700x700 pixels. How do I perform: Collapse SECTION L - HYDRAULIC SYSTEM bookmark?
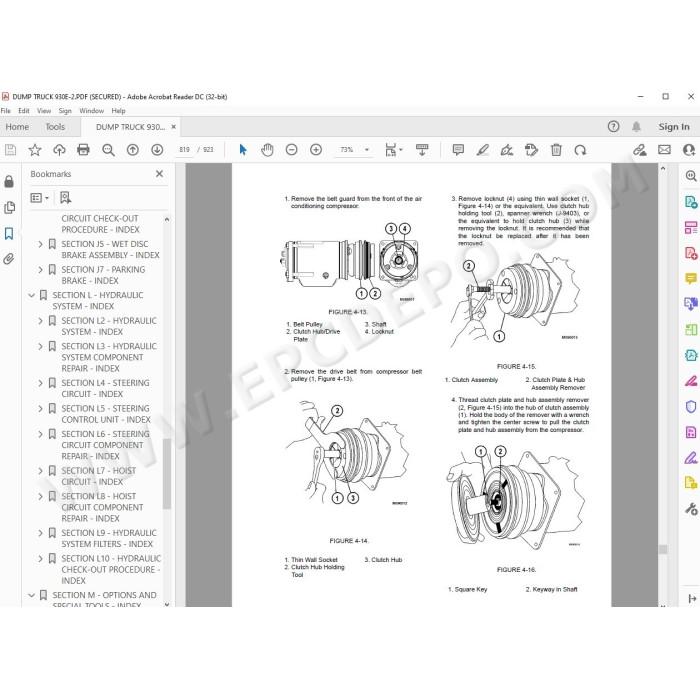(32, 295)
